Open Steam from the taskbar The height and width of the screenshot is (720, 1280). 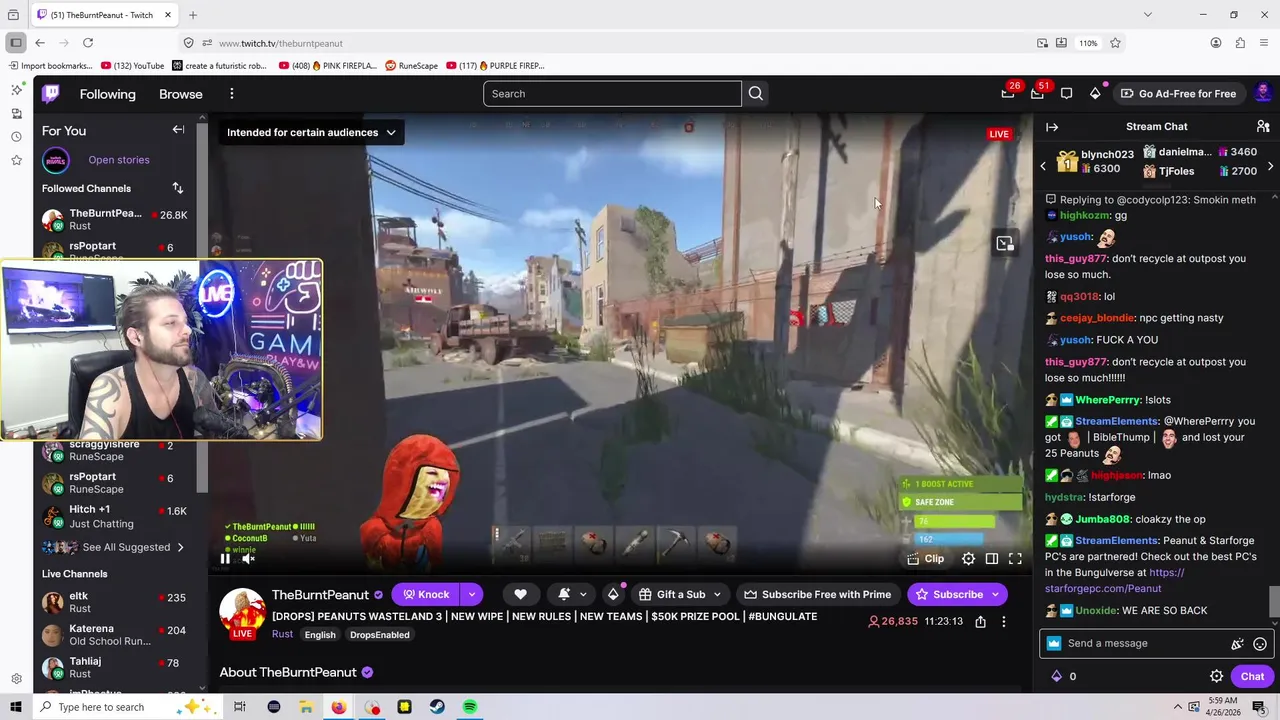pyautogui.click(x=437, y=707)
